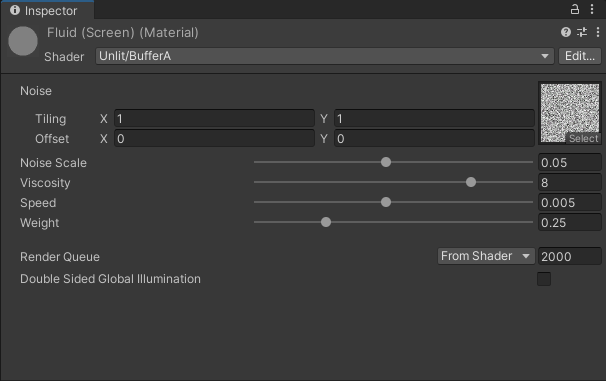
Task: Open the material component context menu
Action: pos(598,32)
